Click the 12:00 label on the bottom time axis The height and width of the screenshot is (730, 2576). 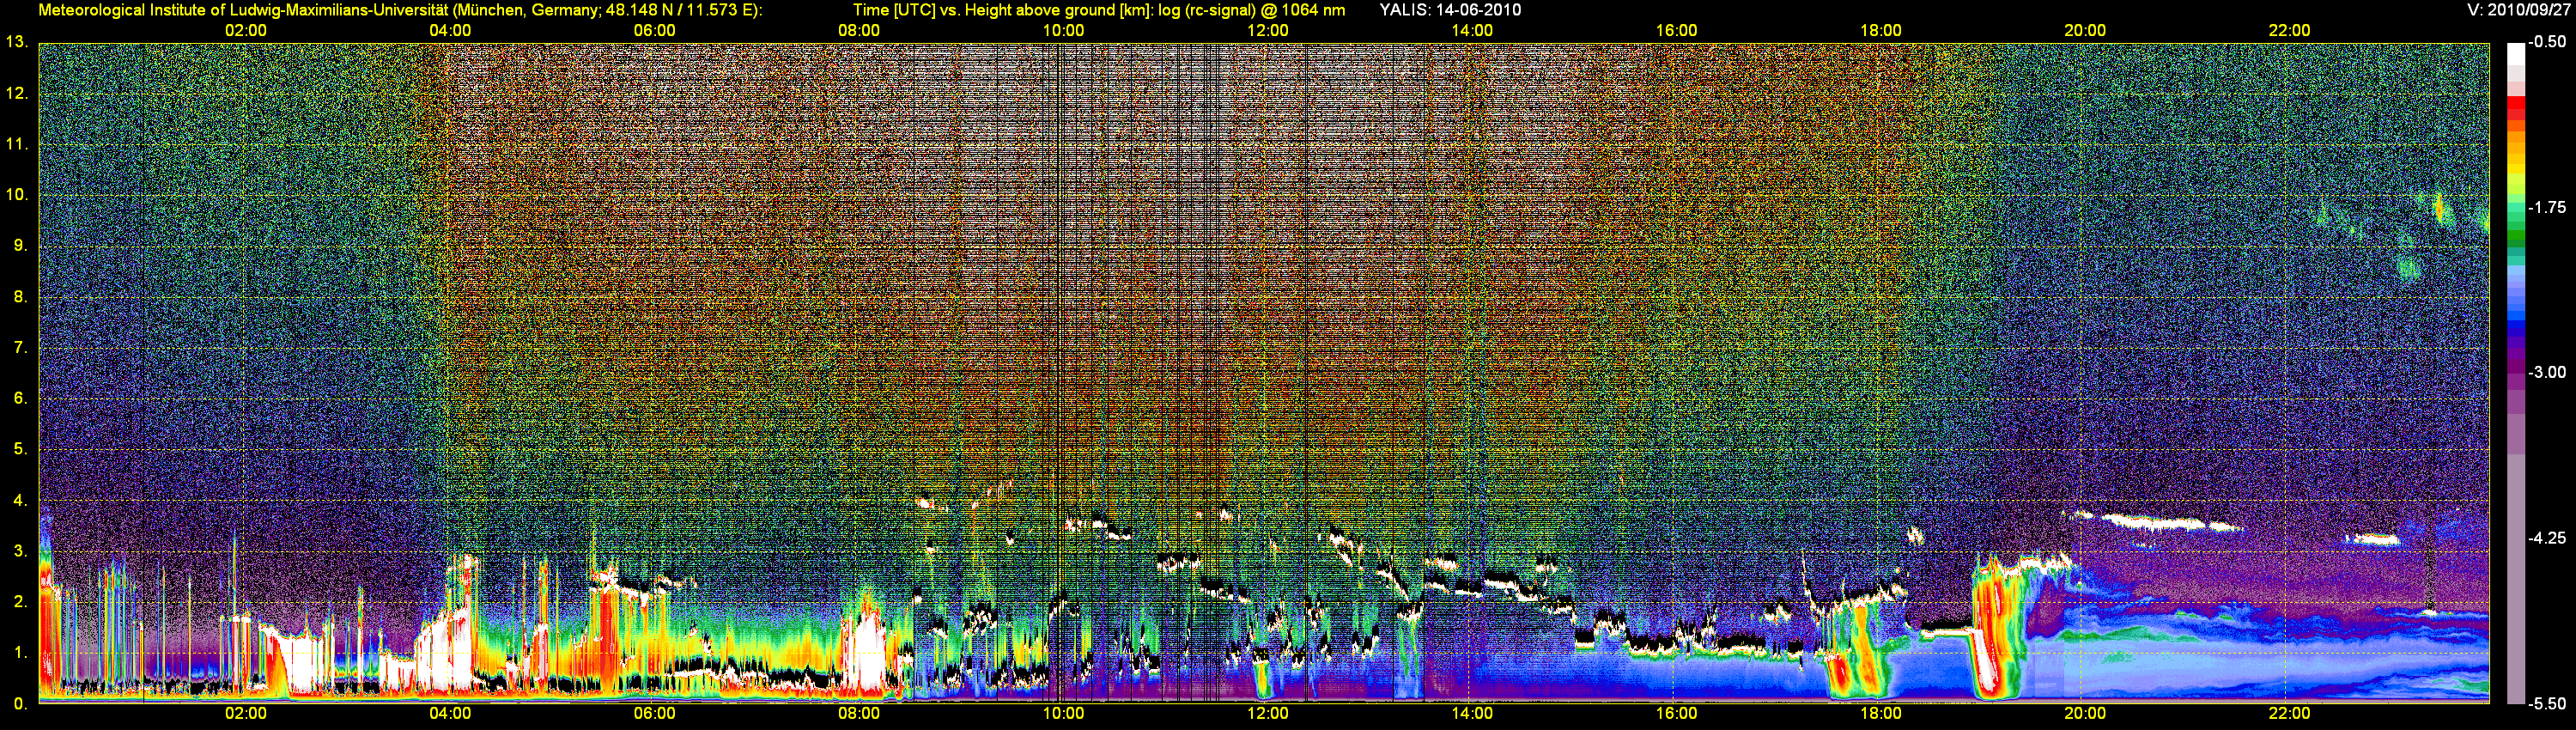(1268, 714)
